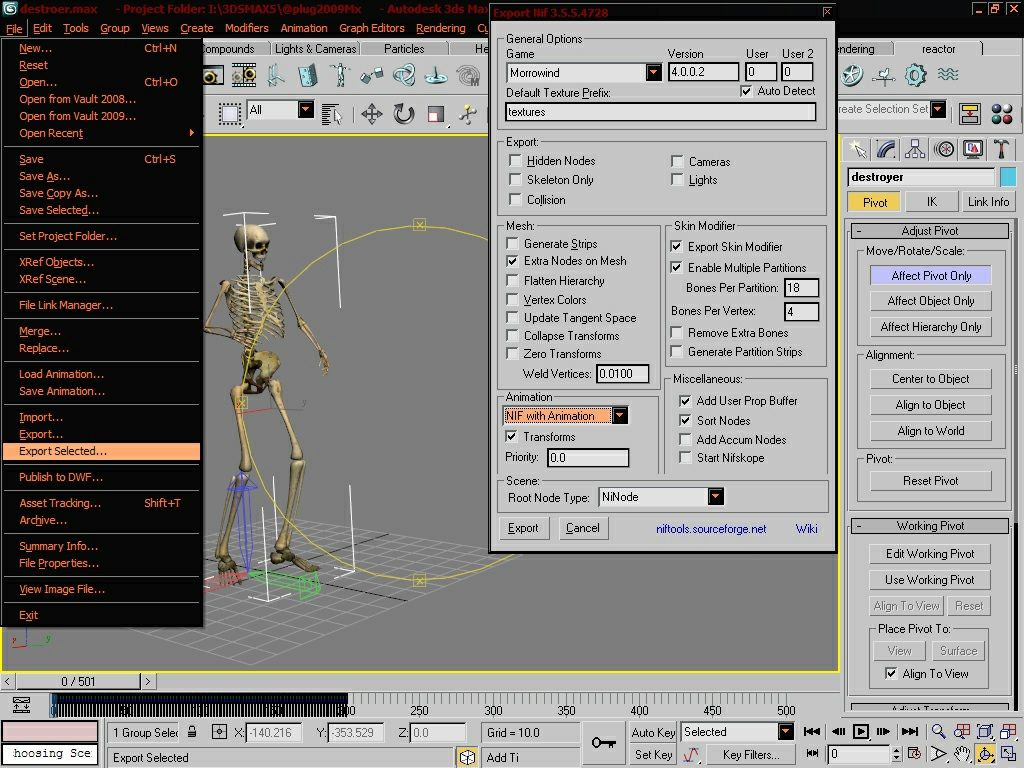The width and height of the screenshot is (1024, 768).
Task: Click the destroyer object color swatch
Action: coord(1008,177)
